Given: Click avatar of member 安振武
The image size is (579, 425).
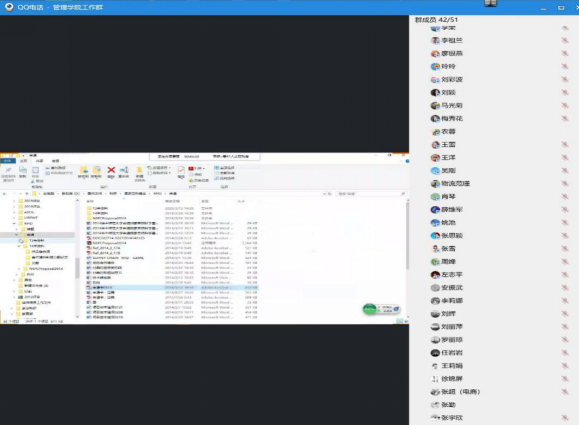Looking at the screenshot, I should pyautogui.click(x=435, y=288).
